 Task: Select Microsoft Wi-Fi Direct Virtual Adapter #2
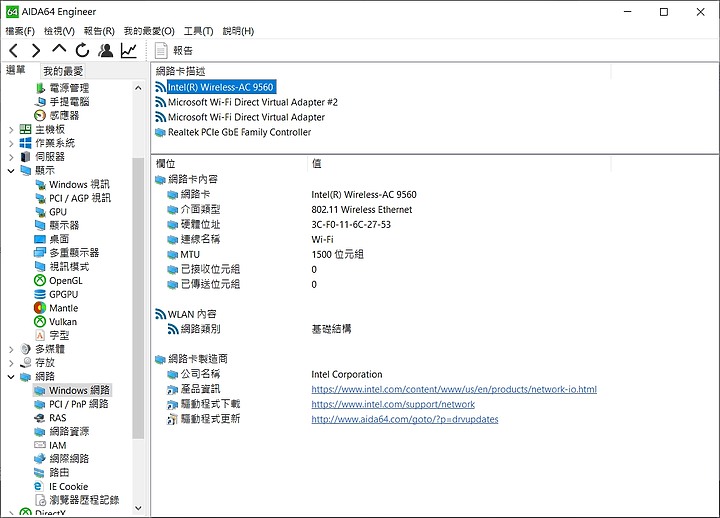point(253,102)
